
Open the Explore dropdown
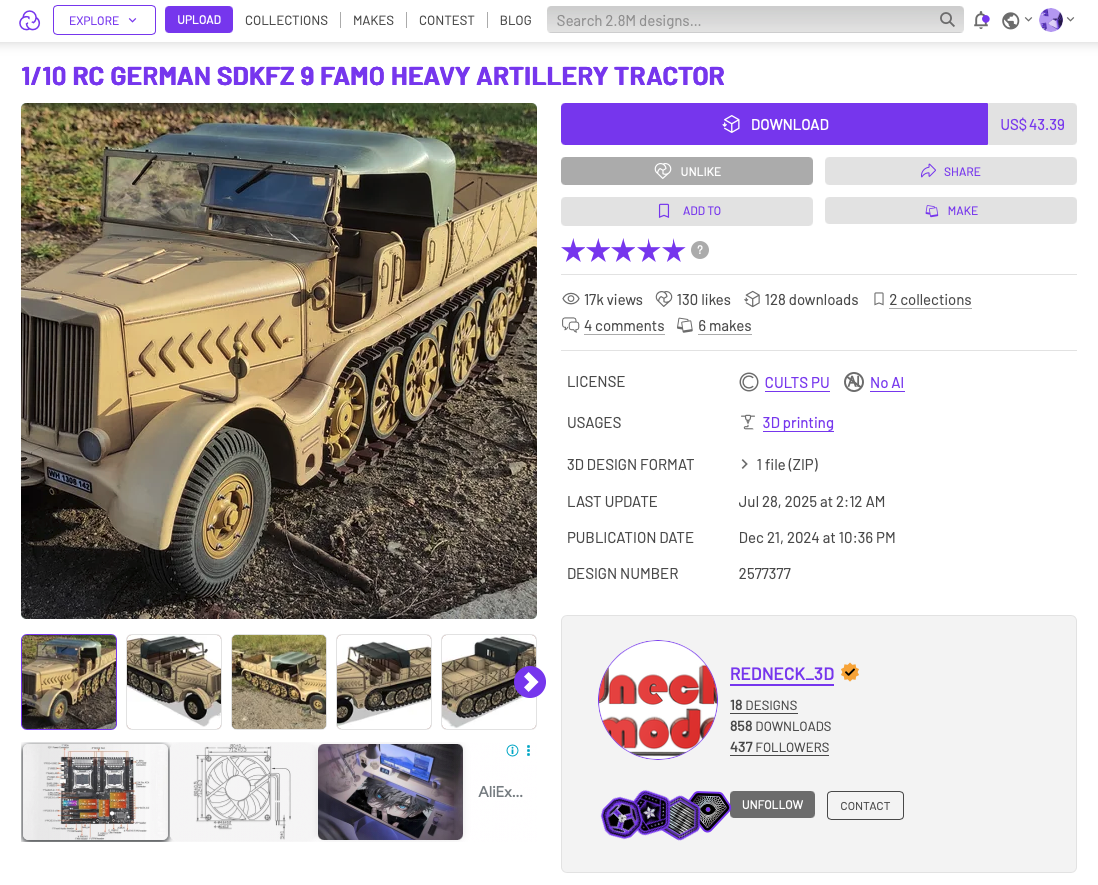click(104, 20)
